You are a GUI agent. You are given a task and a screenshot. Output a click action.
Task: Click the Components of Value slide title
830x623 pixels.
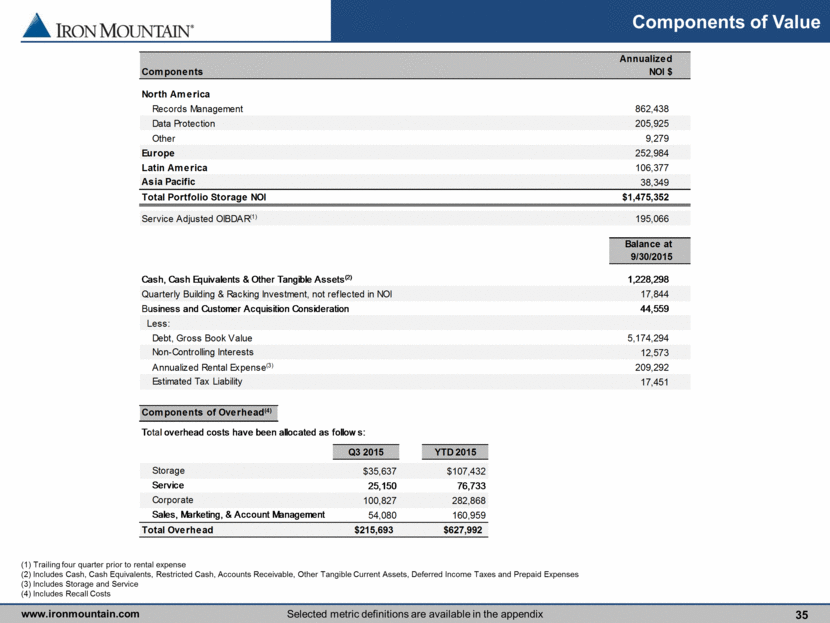tap(726, 22)
